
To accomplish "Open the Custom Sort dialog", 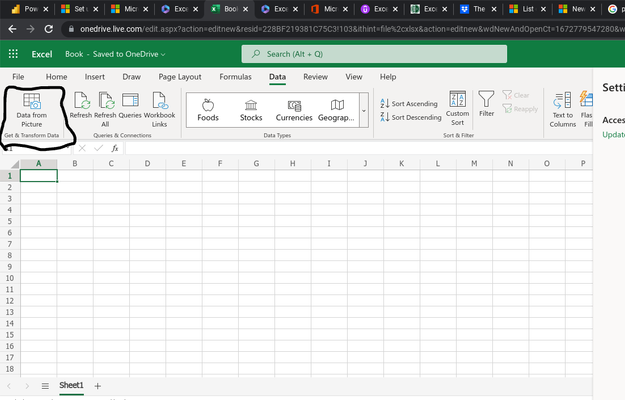I will [457, 108].
